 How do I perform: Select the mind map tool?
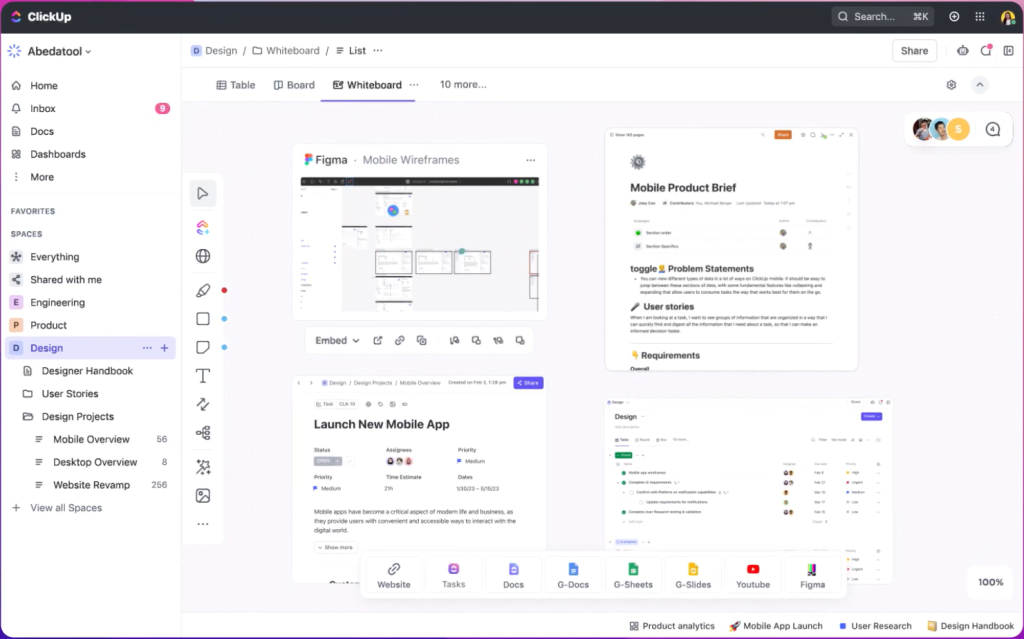[203, 433]
